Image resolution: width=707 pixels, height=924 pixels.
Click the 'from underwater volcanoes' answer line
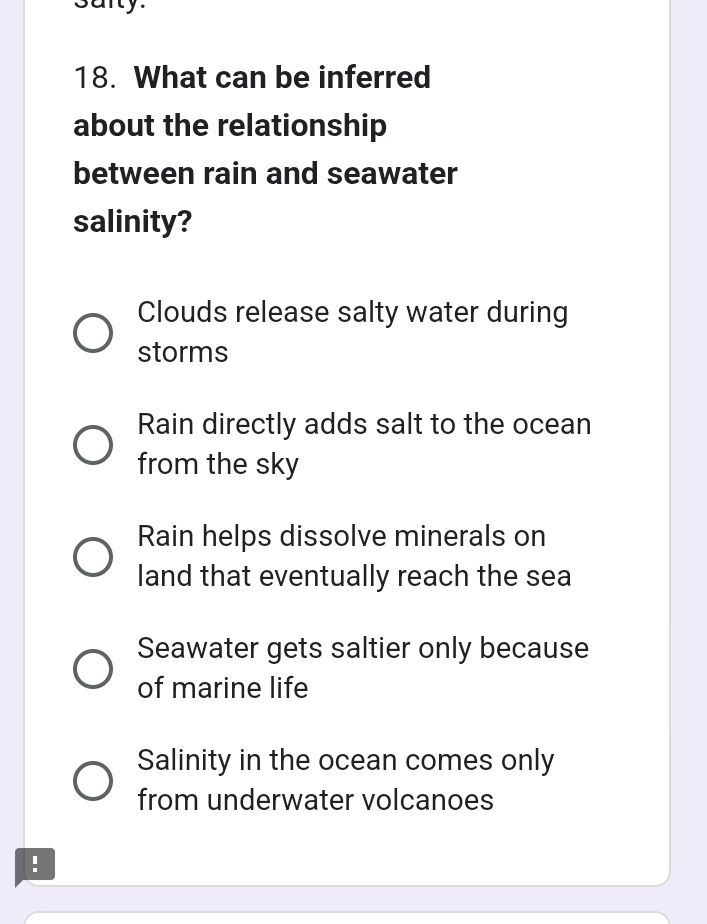[315, 801]
